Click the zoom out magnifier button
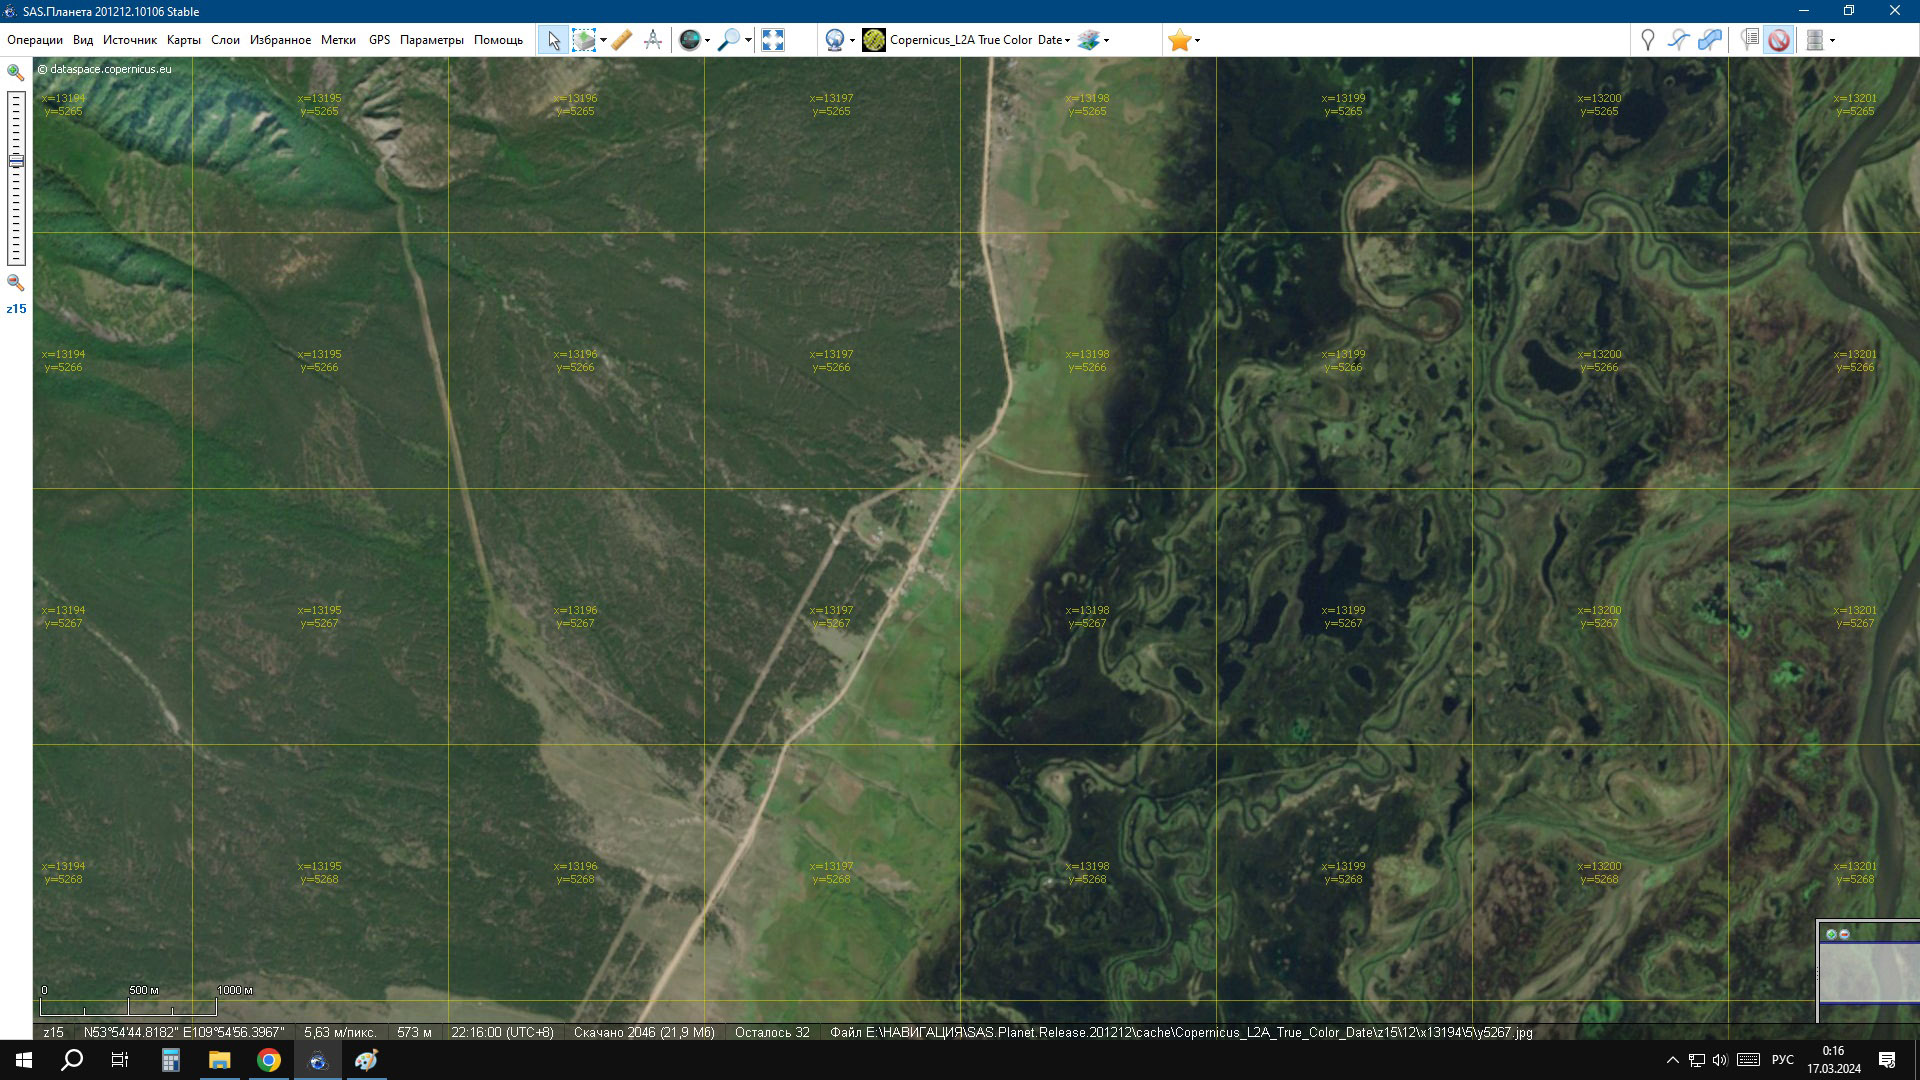Image resolution: width=1920 pixels, height=1080 pixels. coord(15,283)
